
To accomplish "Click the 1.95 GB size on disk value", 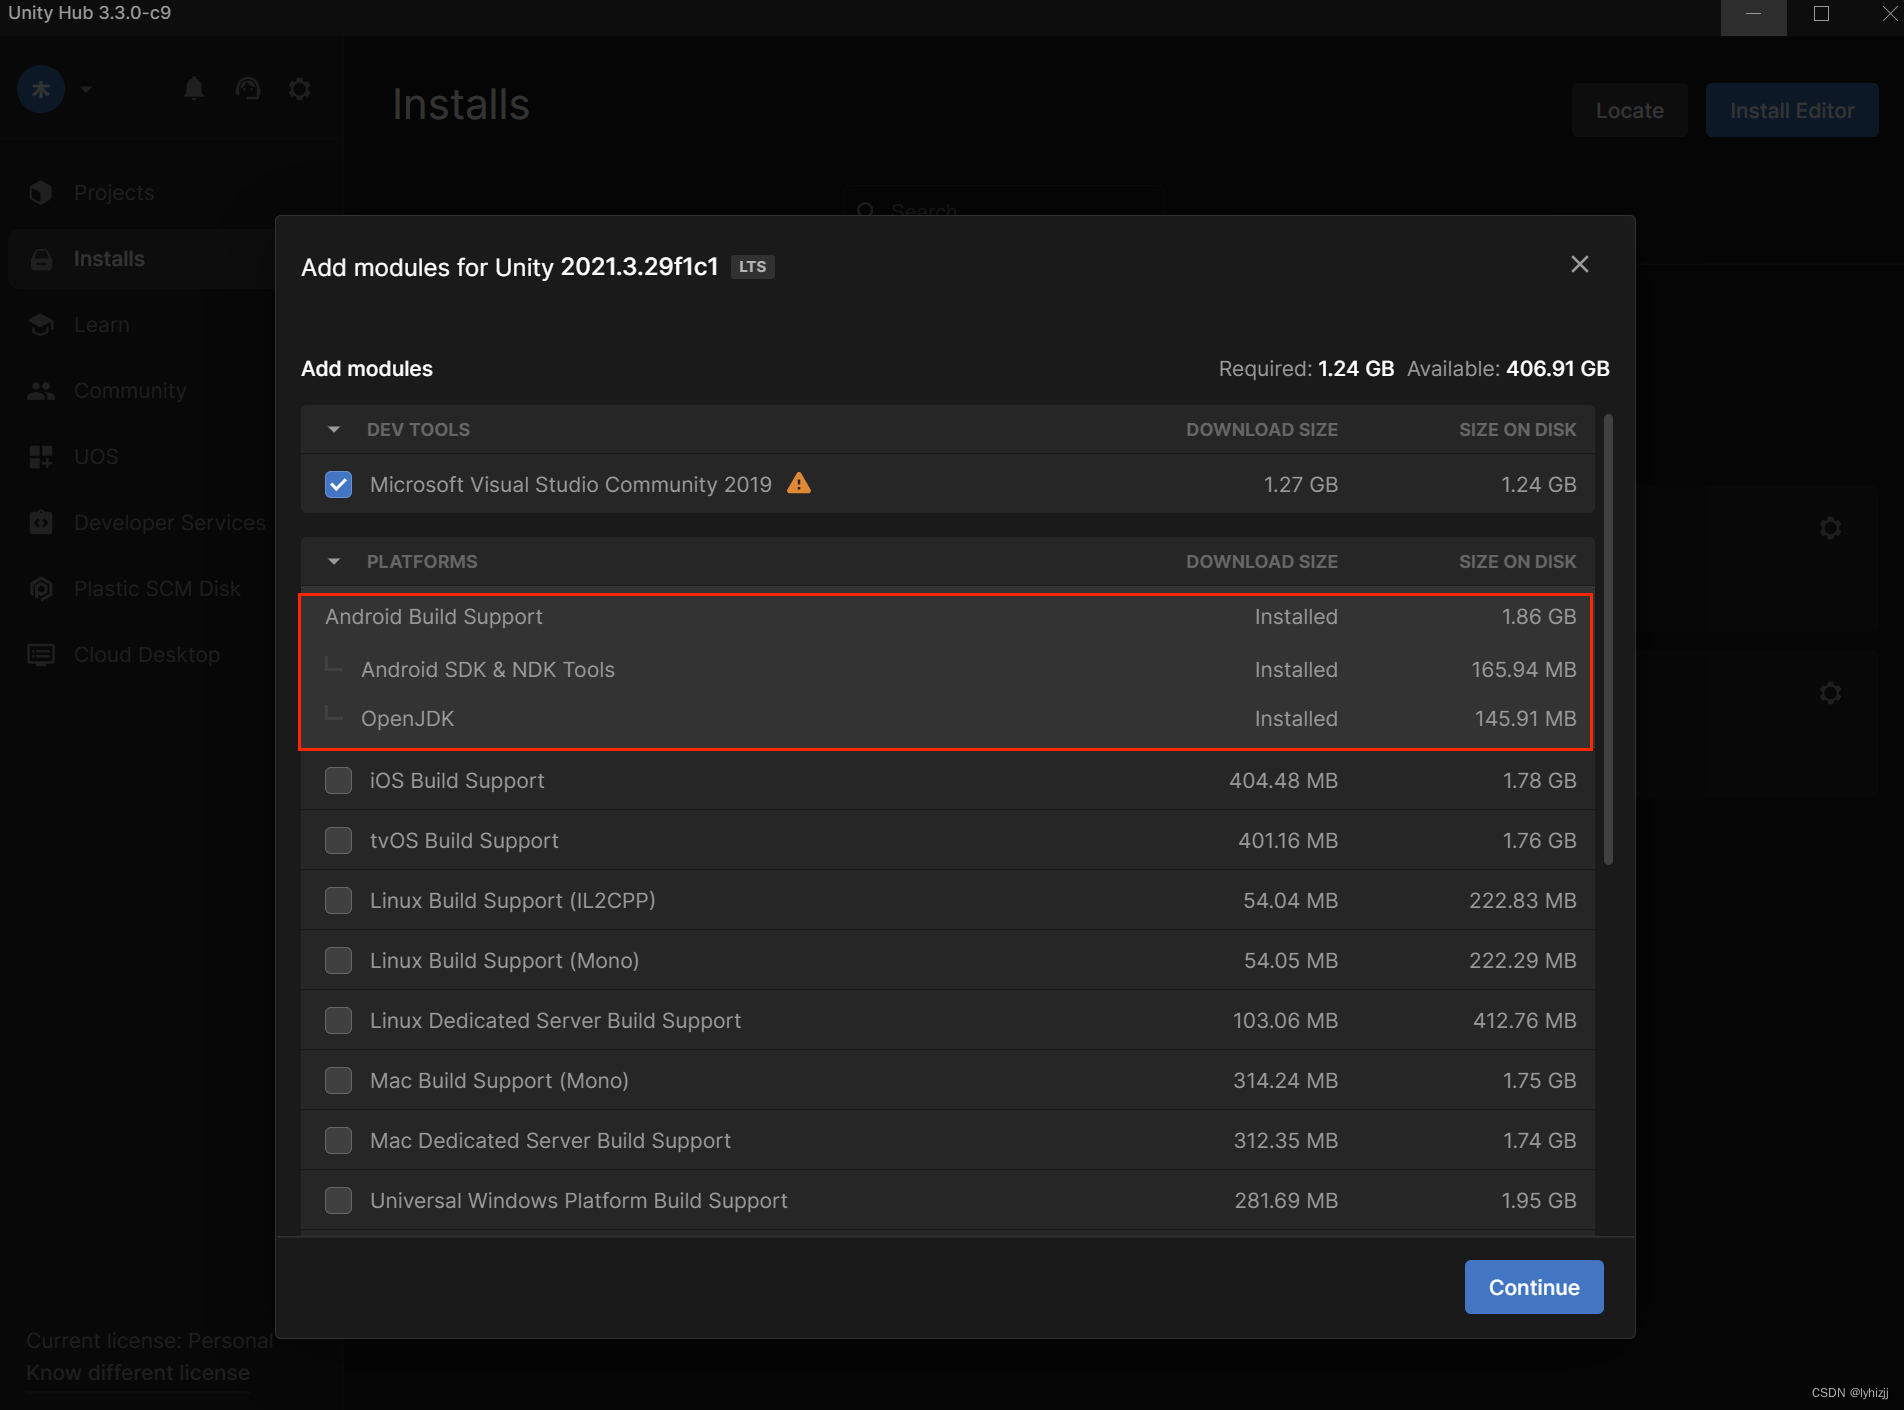I will [1538, 1201].
